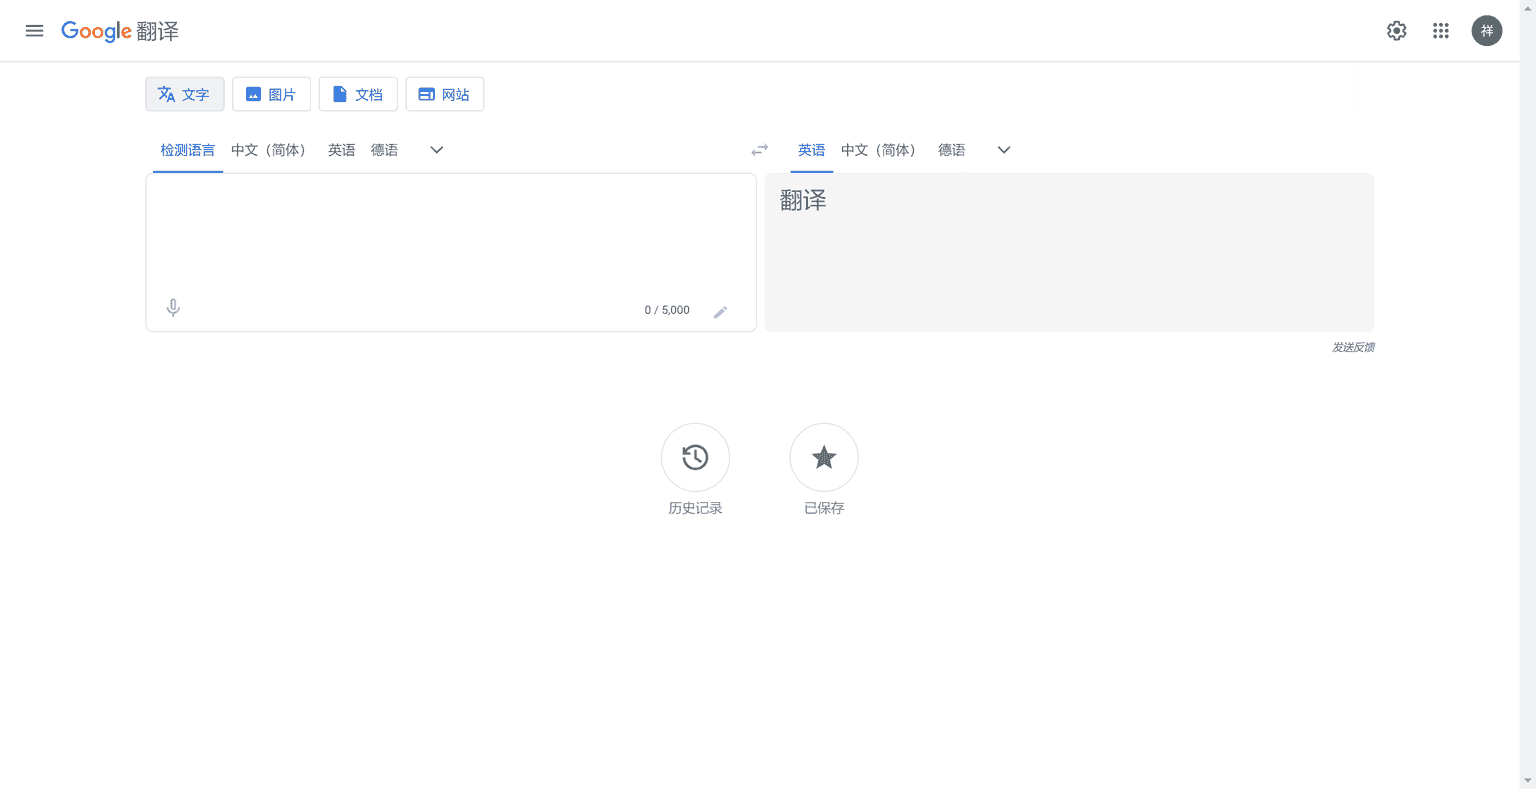The image size is (1536, 789).
Task: Select the 文字 translation mode
Action: [x=185, y=94]
